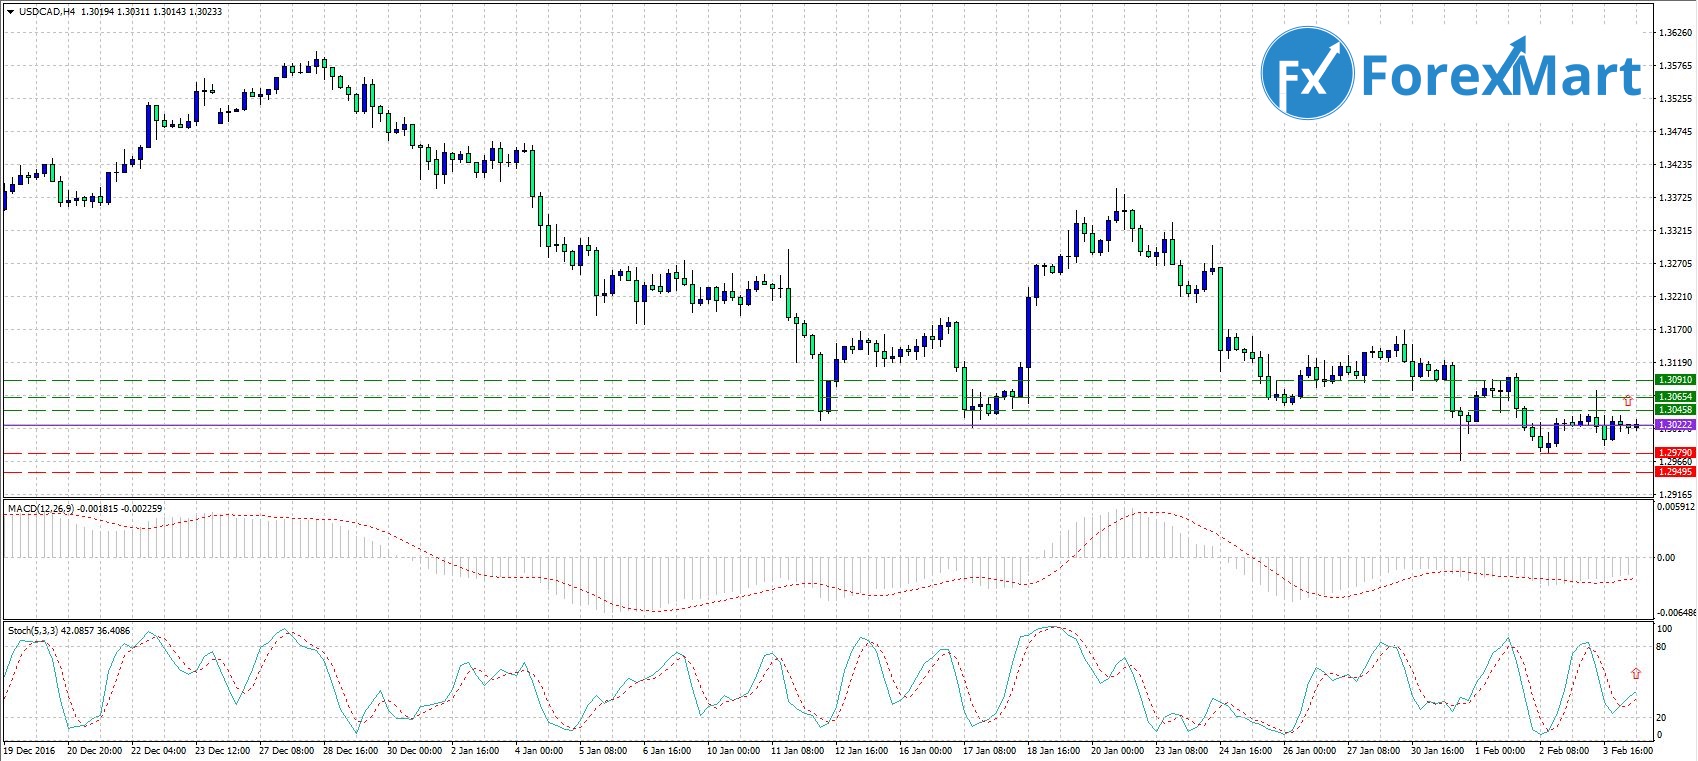Click 1.34235 on the price scale

click(1675, 165)
